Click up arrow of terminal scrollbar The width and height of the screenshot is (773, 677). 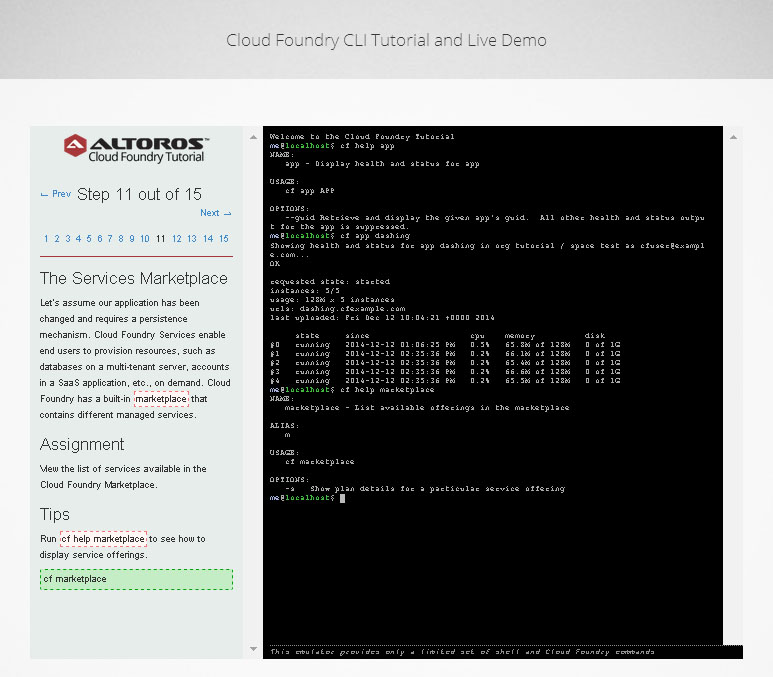(x=733, y=137)
